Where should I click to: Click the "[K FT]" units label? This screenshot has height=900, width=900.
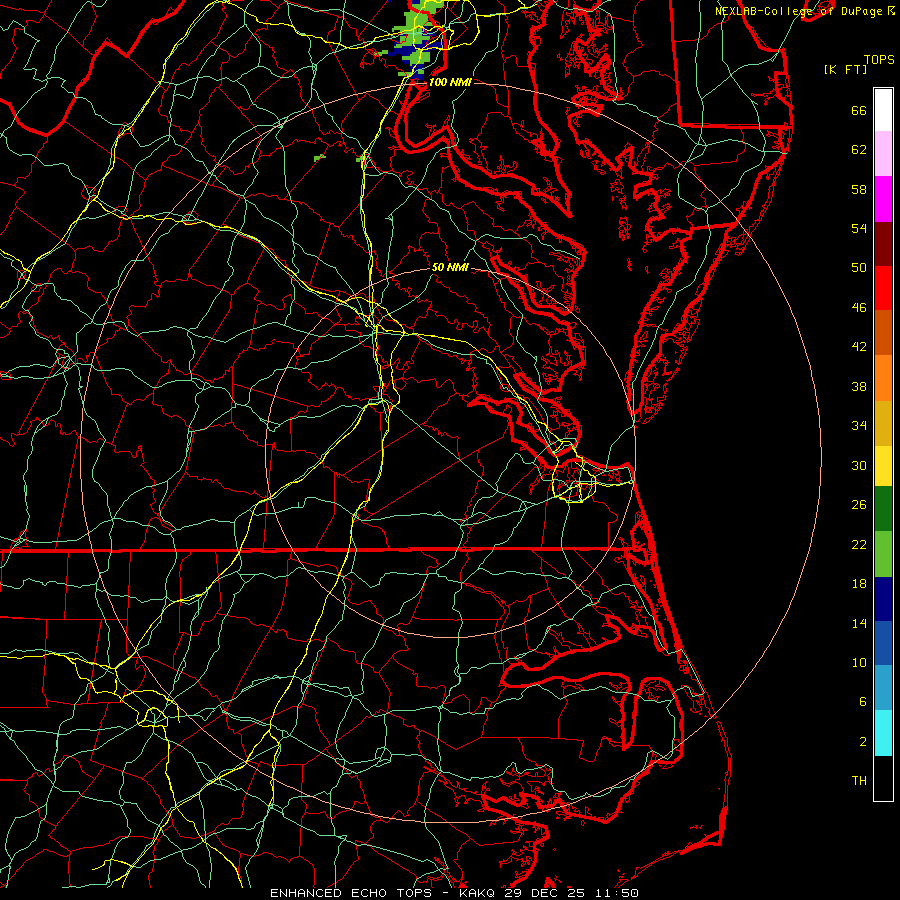(x=845, y=69)
